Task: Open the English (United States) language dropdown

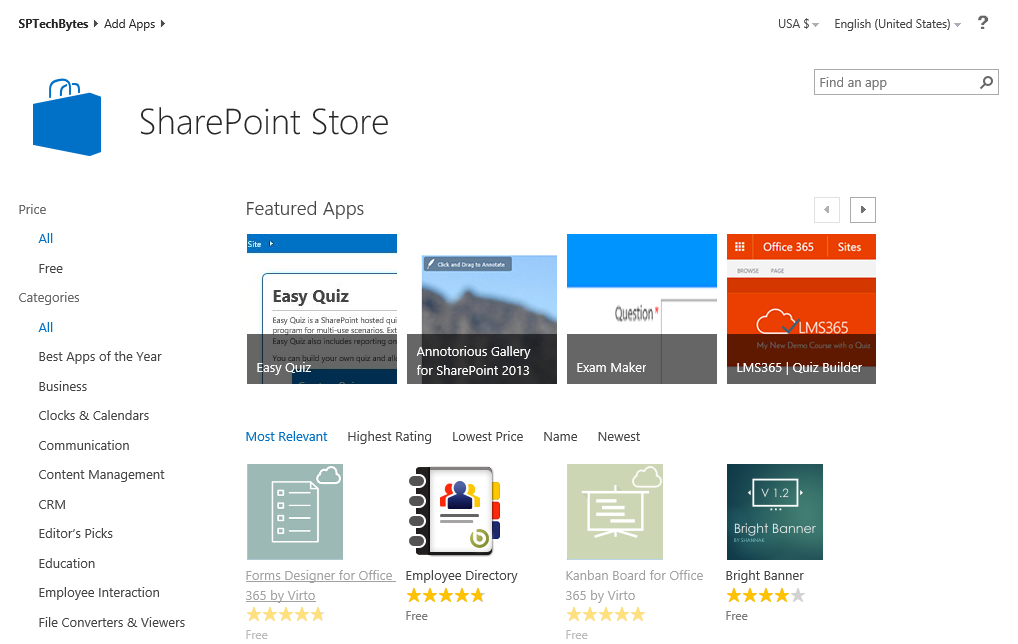Action: (x=896, y=23)
